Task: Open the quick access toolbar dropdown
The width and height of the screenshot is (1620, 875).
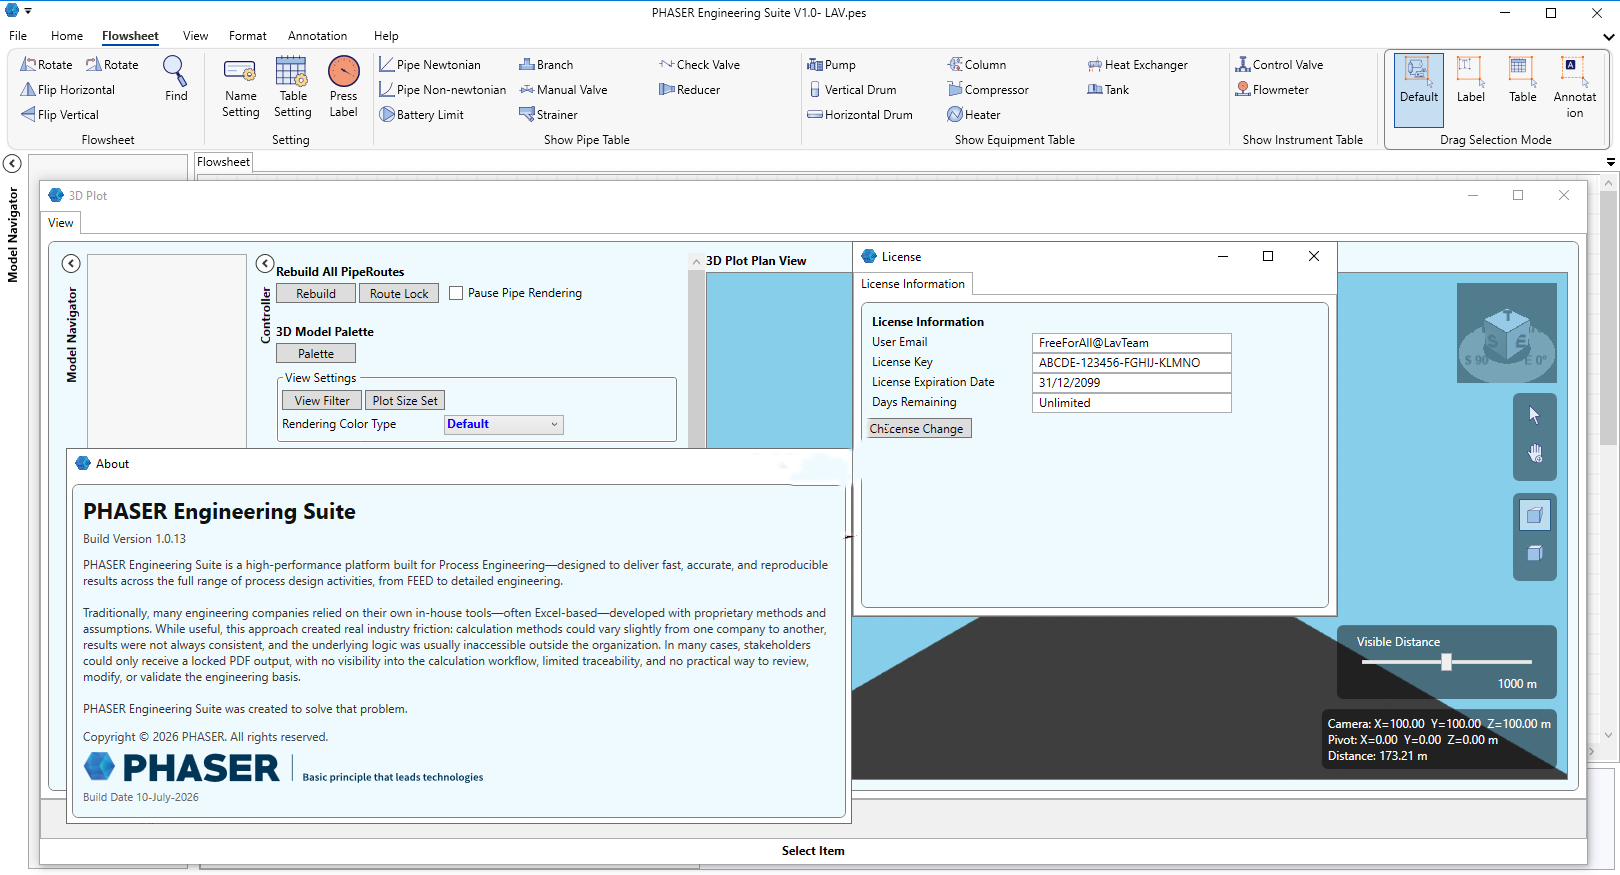Action: coord(28,11)
